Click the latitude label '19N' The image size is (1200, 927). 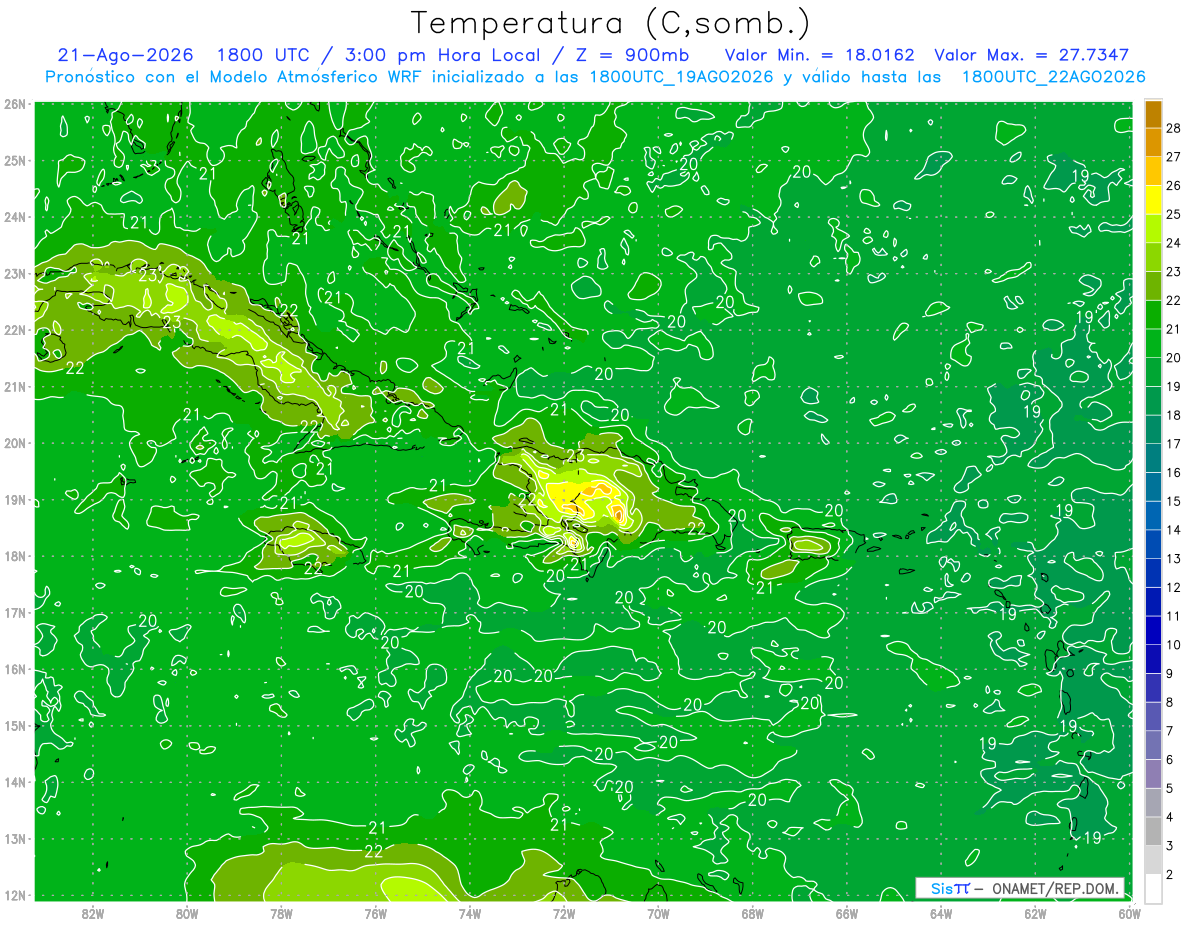[x=14, y=500]
